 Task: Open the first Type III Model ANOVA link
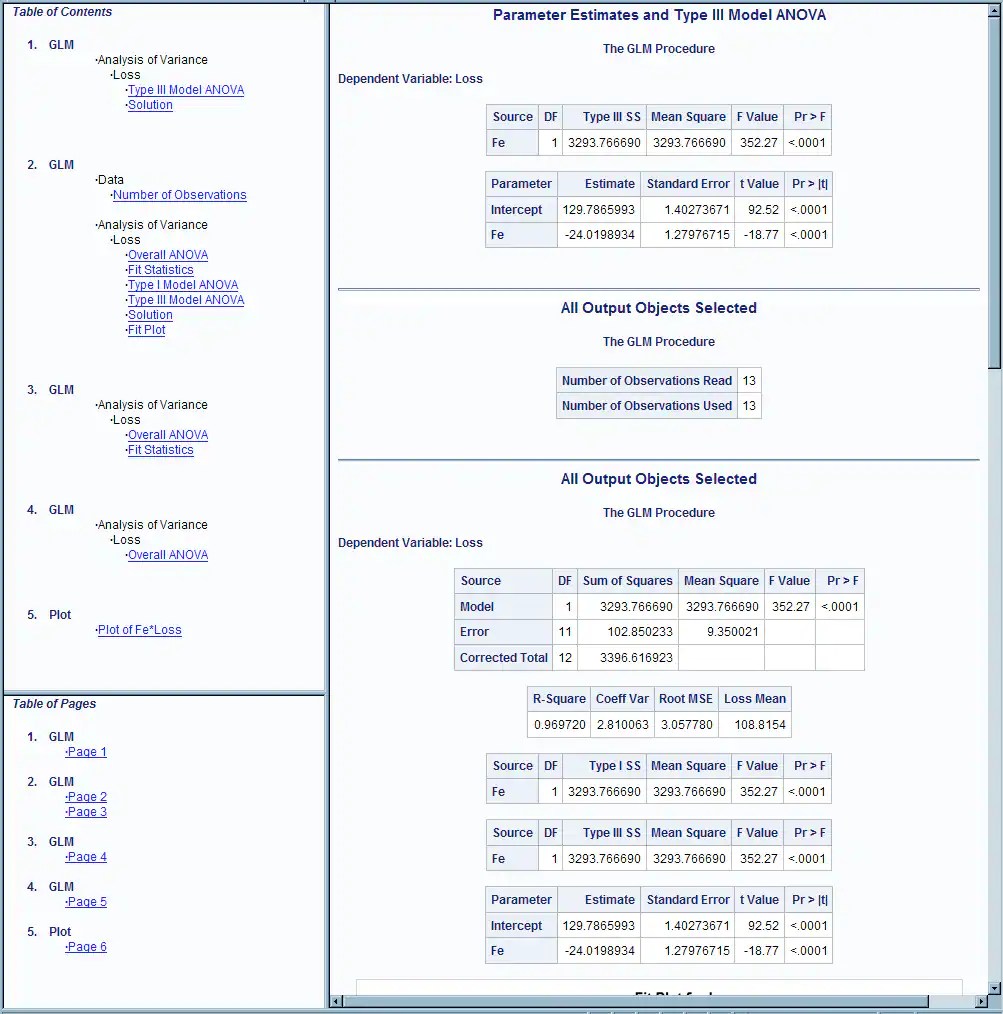click(186, 89)
